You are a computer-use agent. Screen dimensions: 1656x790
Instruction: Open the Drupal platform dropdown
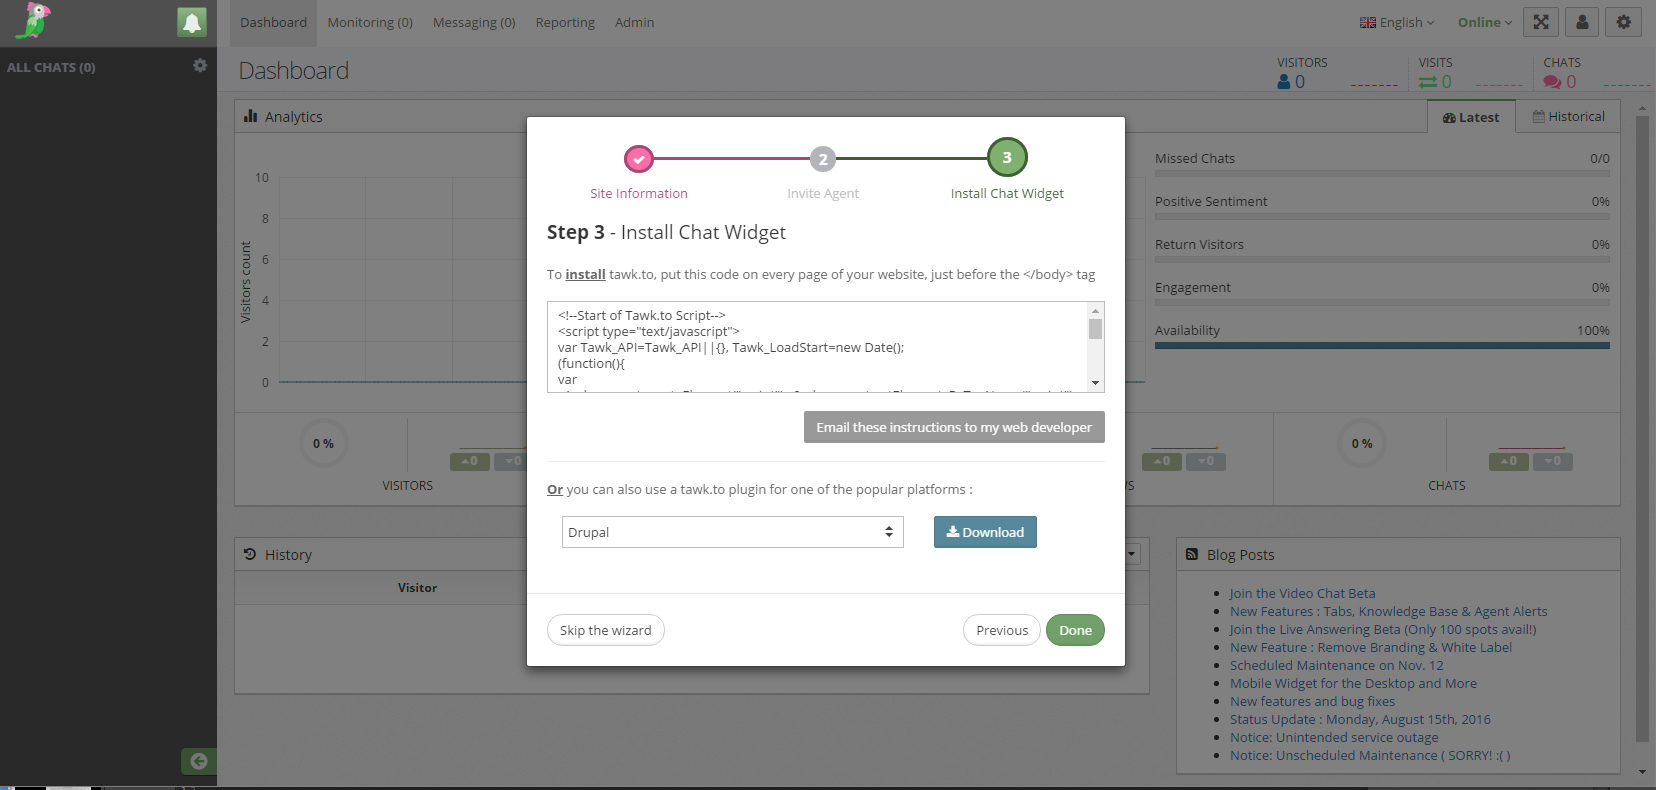point(733,532)
